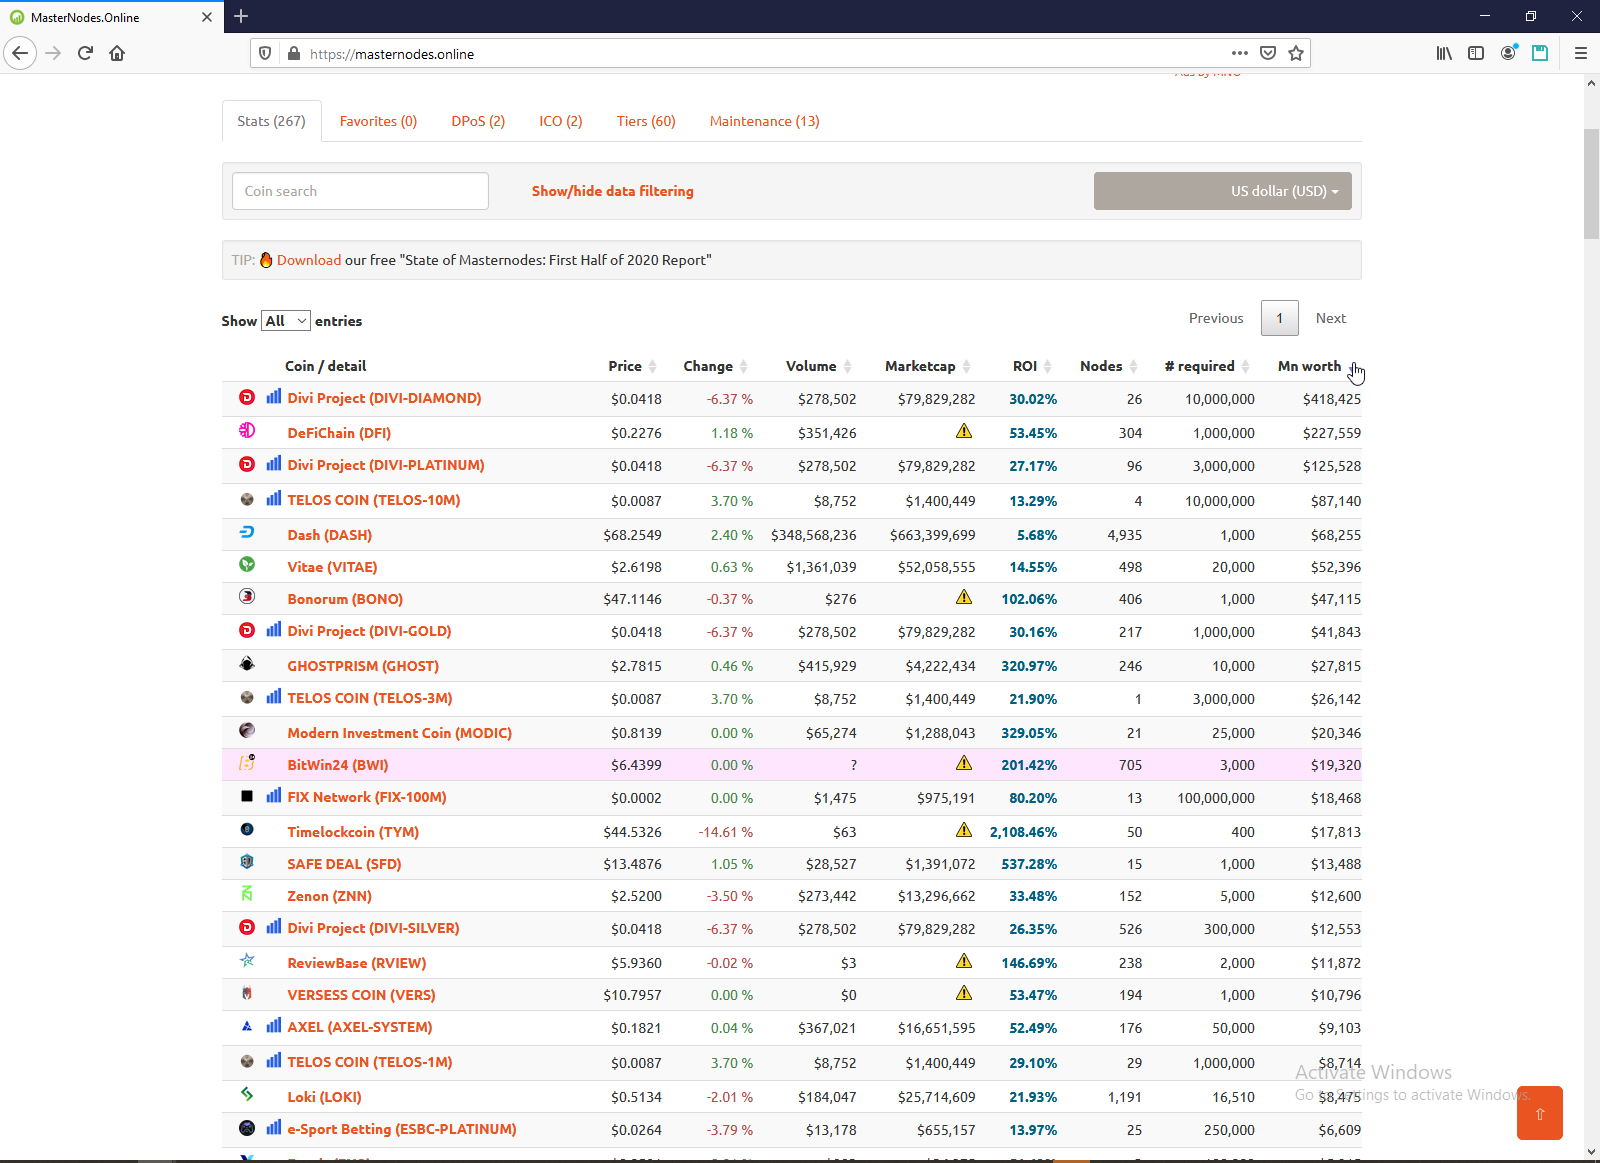
Task: Open the Zenon (ZNN) coin link
Action: point(329,896)
